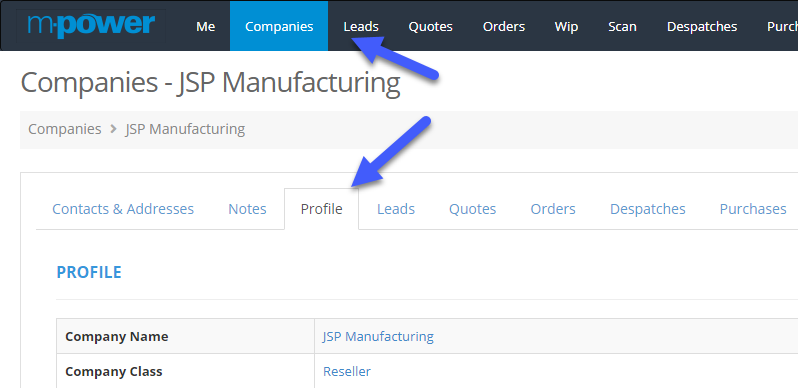Switch to Contacts & Addresses tab
This screenshot has height=388, width=798.
[123, 209]
